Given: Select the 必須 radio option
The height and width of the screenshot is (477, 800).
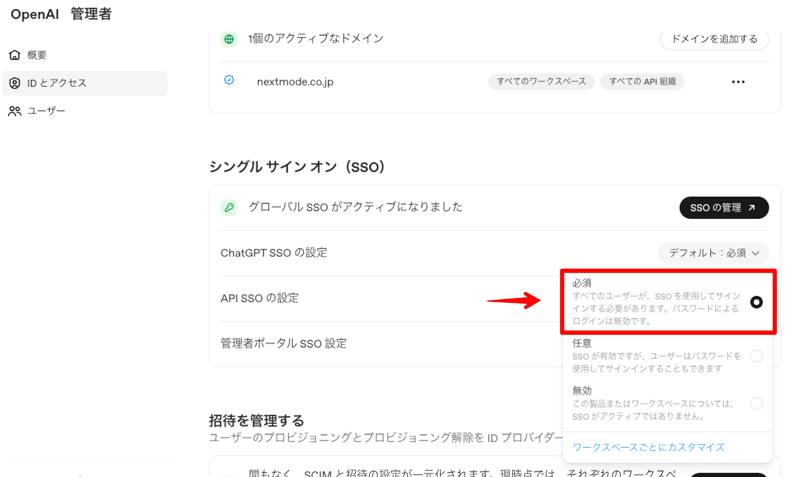Looking at the screenshot, I should (x=756, y=302).
